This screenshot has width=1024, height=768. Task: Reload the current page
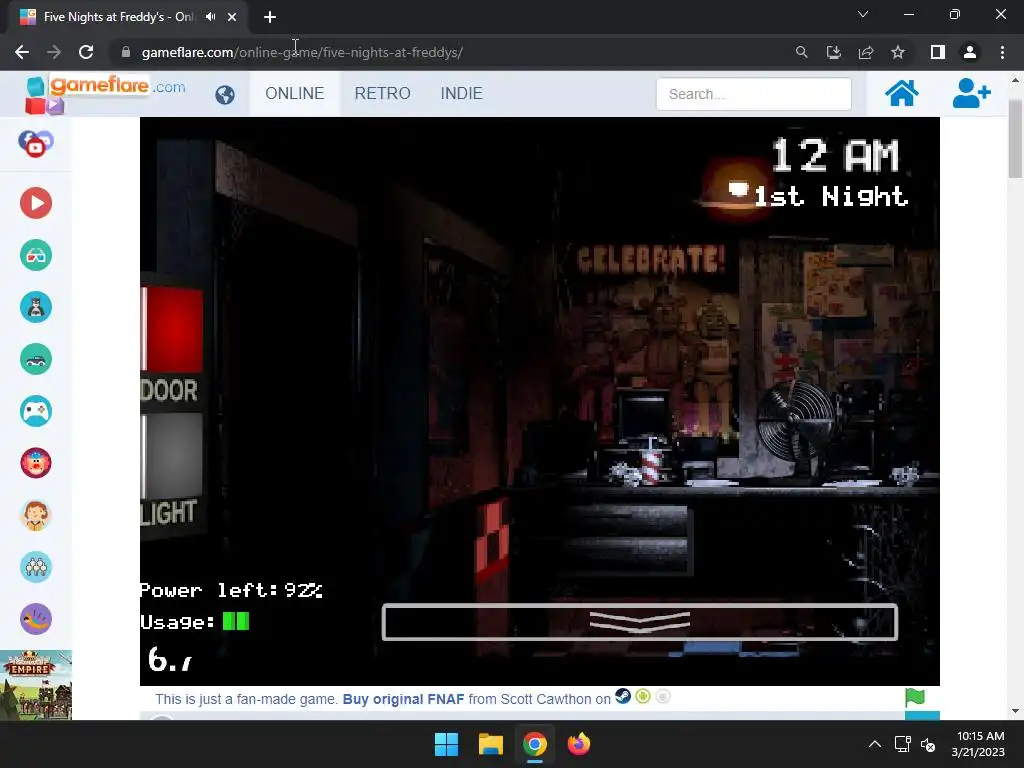tap(86, 52)
